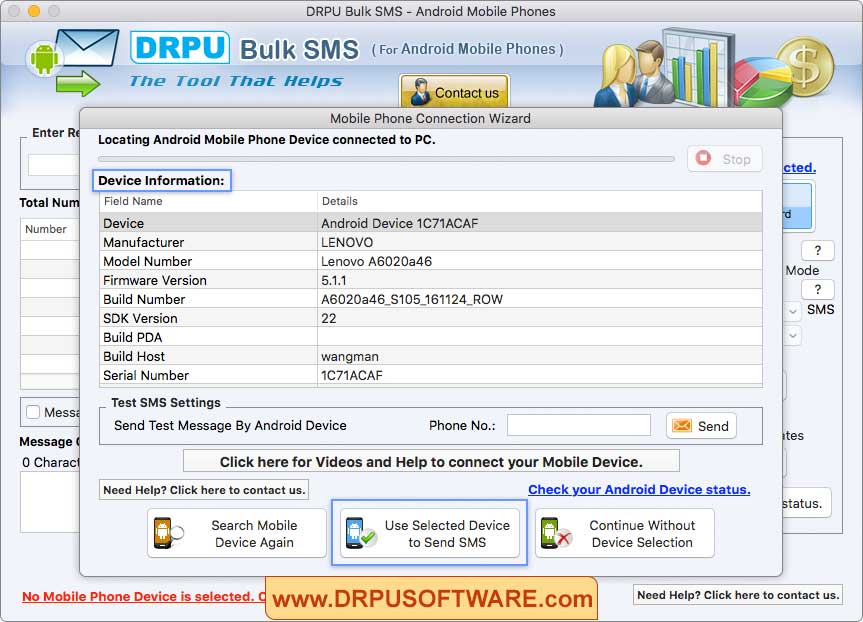Open the Contact us button
This screenshot has width=863, height=622.
(x=454, y=91)
